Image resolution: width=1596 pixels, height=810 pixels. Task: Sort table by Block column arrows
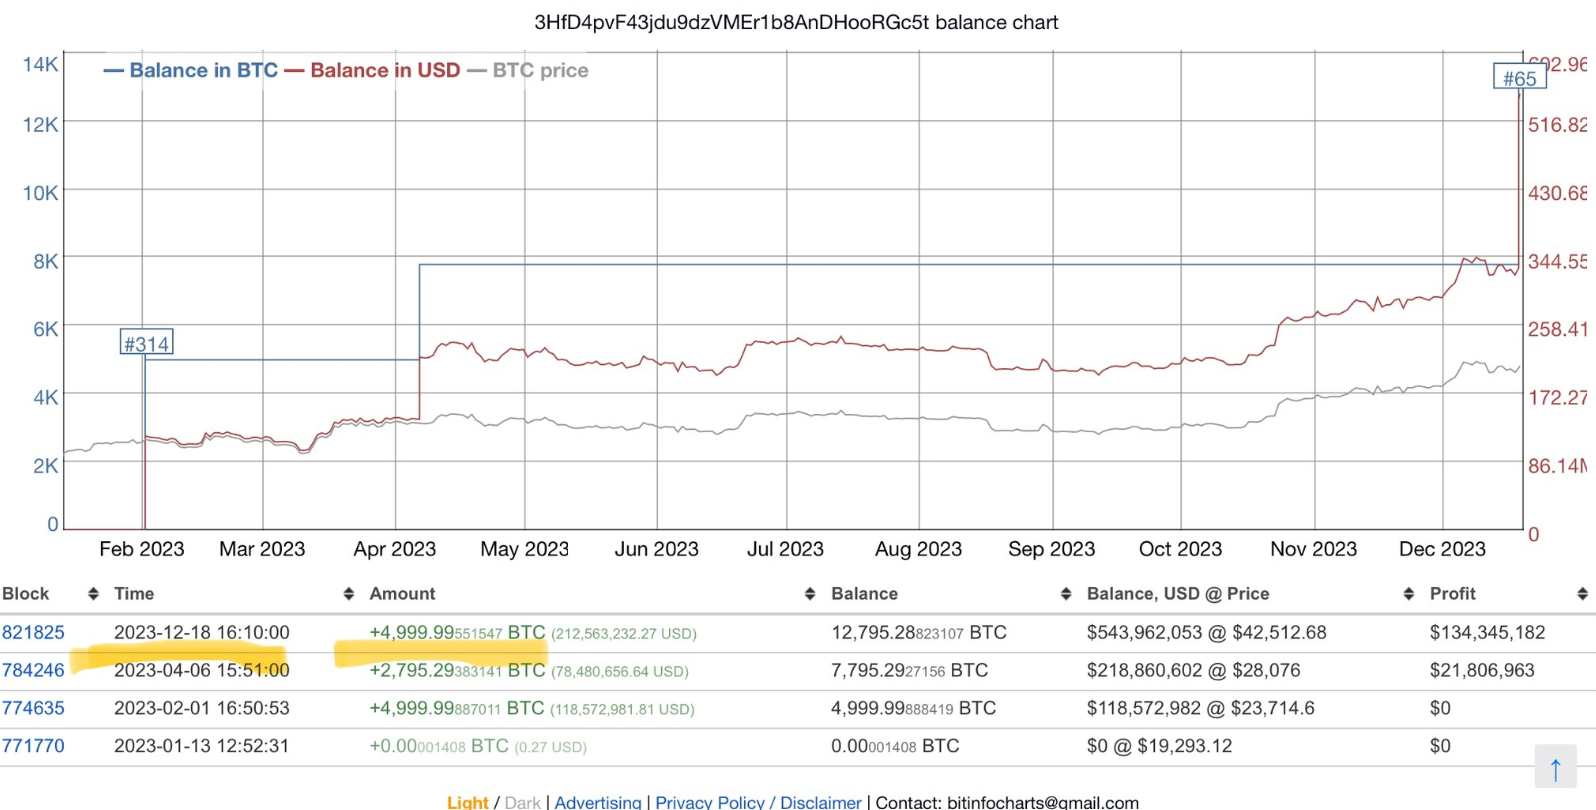point(93,594)
